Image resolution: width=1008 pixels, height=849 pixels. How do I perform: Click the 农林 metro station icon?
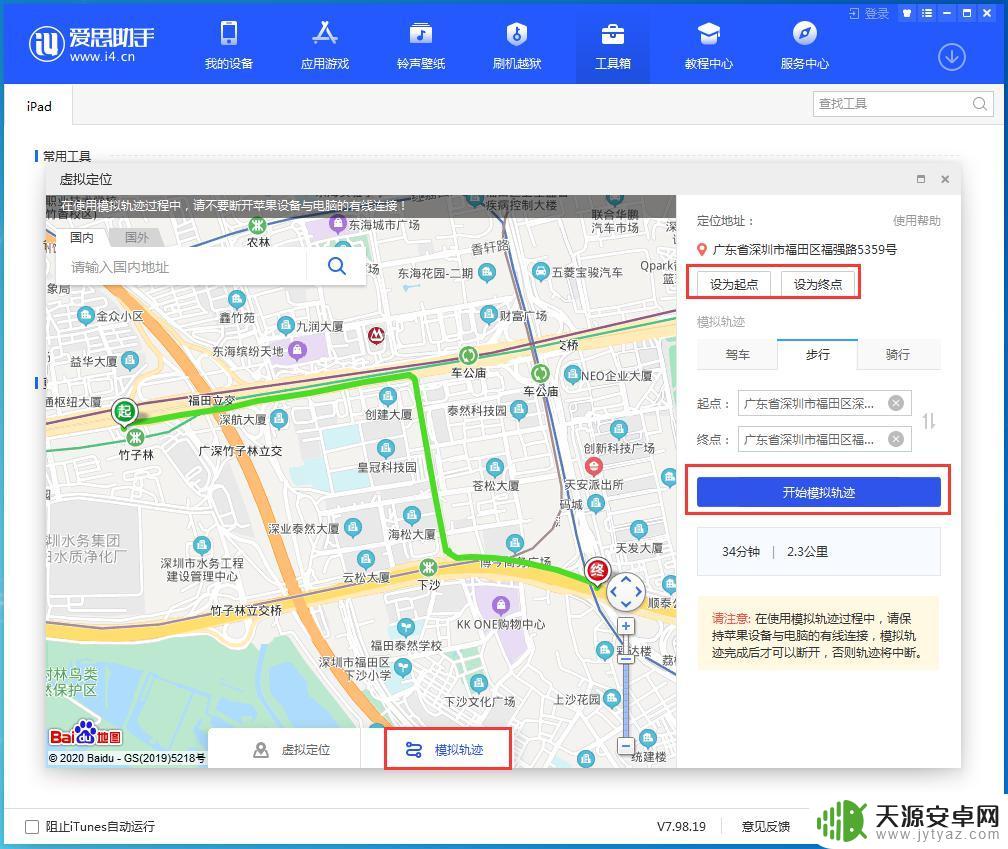click(x=258, y=226)
